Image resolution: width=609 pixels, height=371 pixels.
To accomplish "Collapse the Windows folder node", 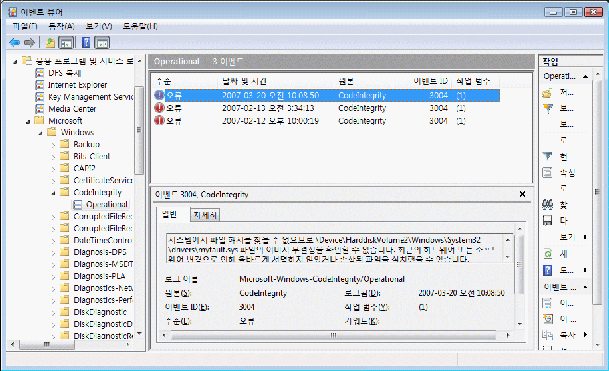I will coord(41,133).
